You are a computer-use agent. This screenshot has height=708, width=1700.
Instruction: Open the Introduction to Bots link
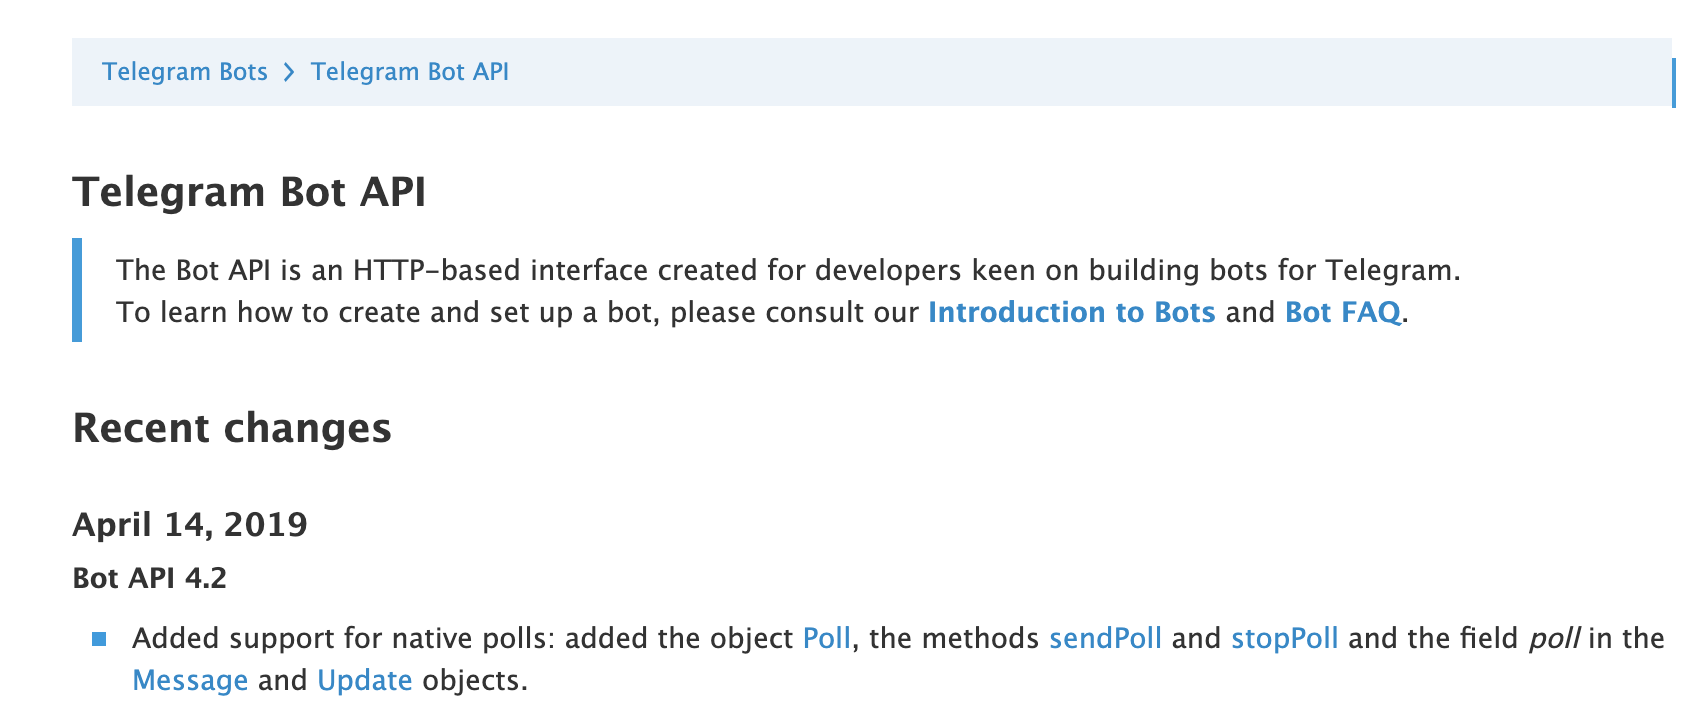tap(1072, 312)
